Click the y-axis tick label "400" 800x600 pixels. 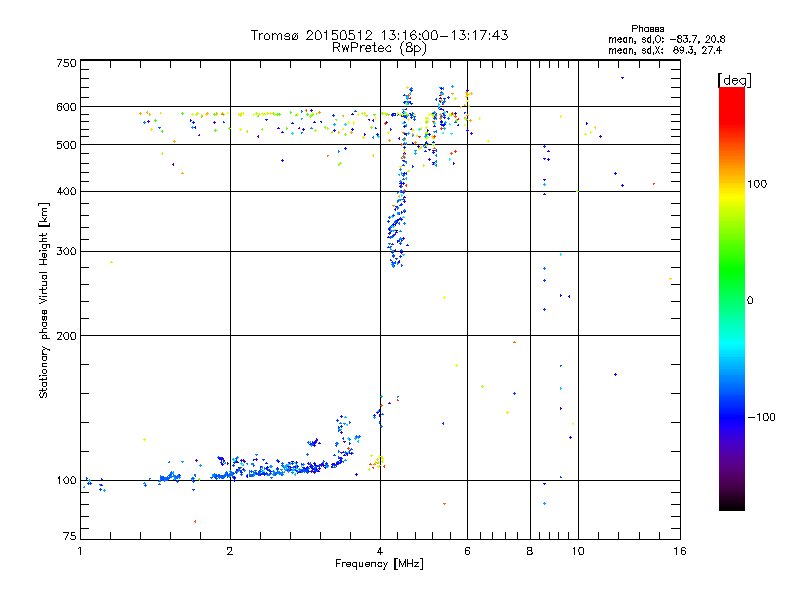(x=66, y=192)
